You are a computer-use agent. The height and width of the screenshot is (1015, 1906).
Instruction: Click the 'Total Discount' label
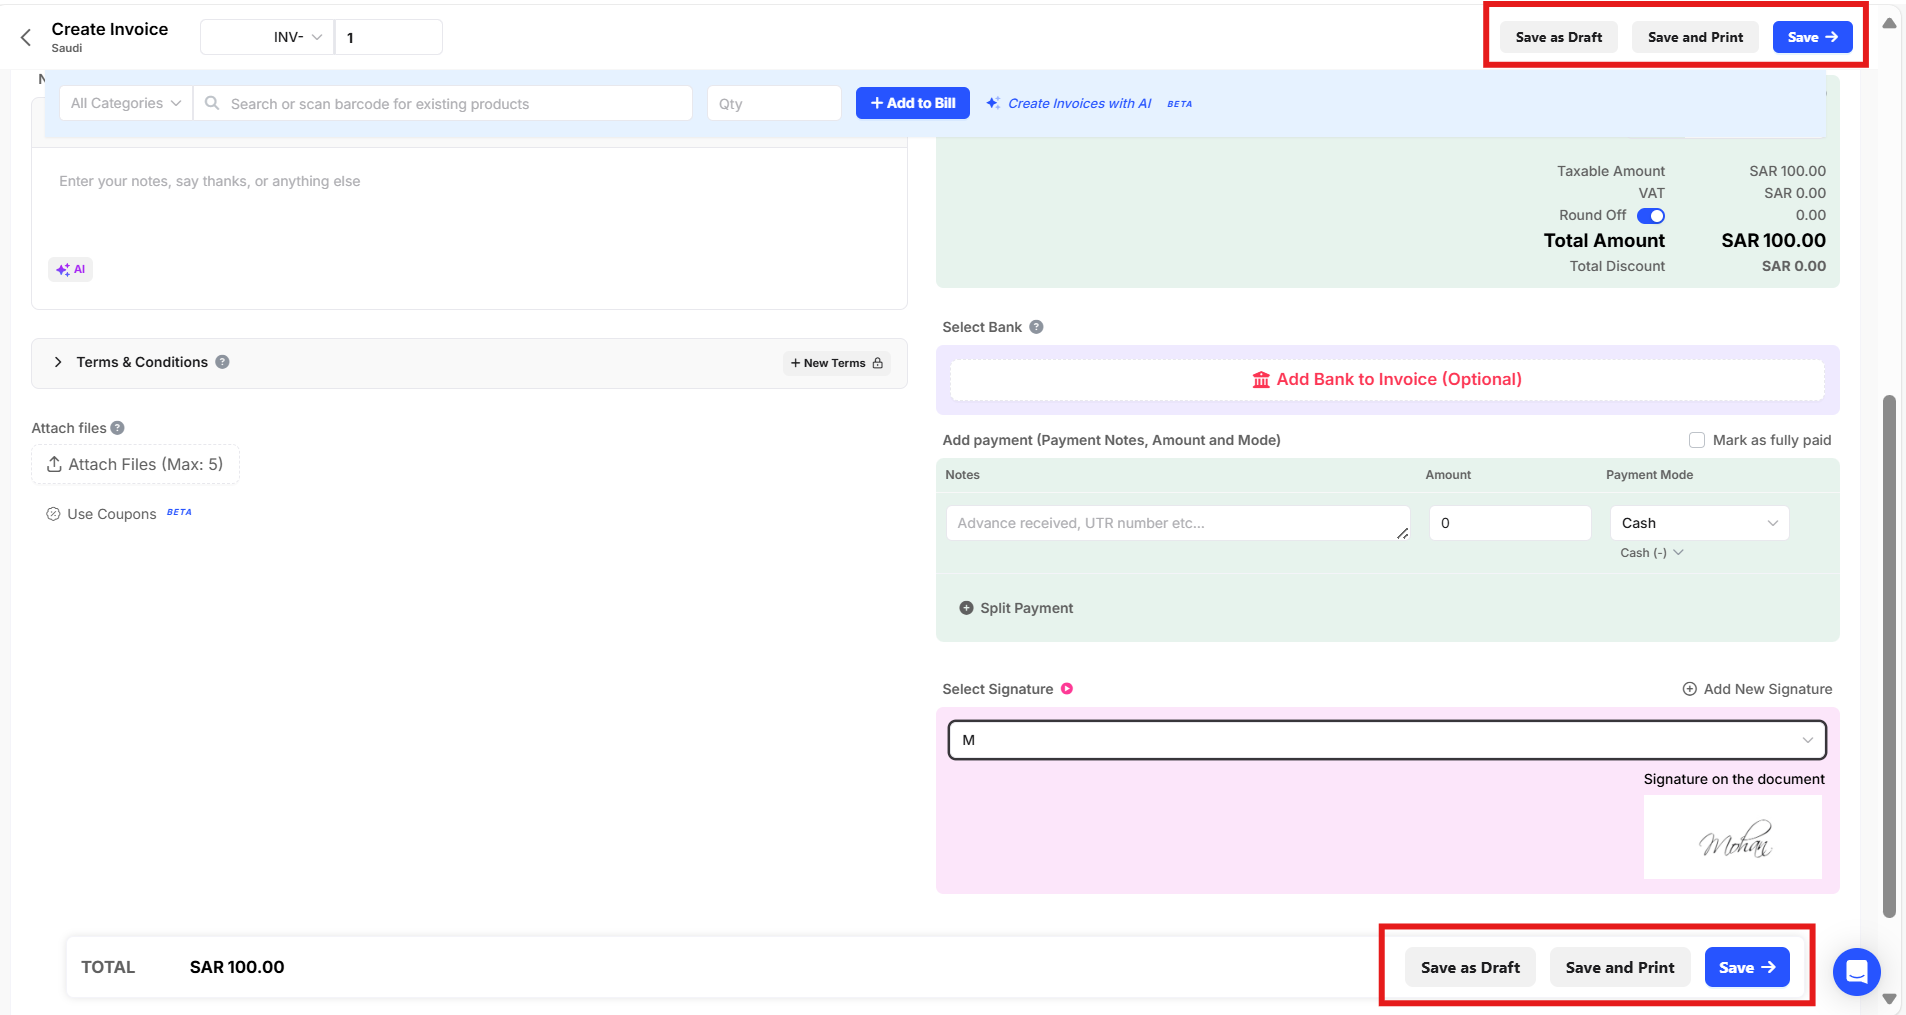click(1617, 266)
